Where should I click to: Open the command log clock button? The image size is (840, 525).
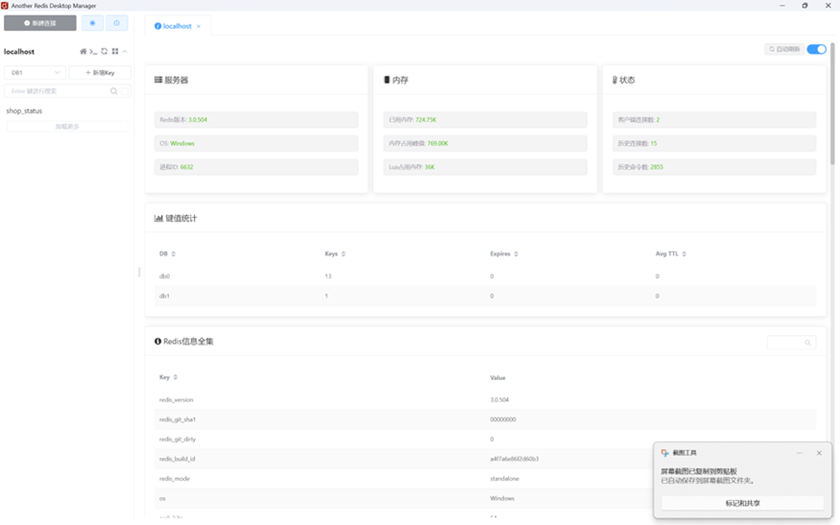click(117, 23)
